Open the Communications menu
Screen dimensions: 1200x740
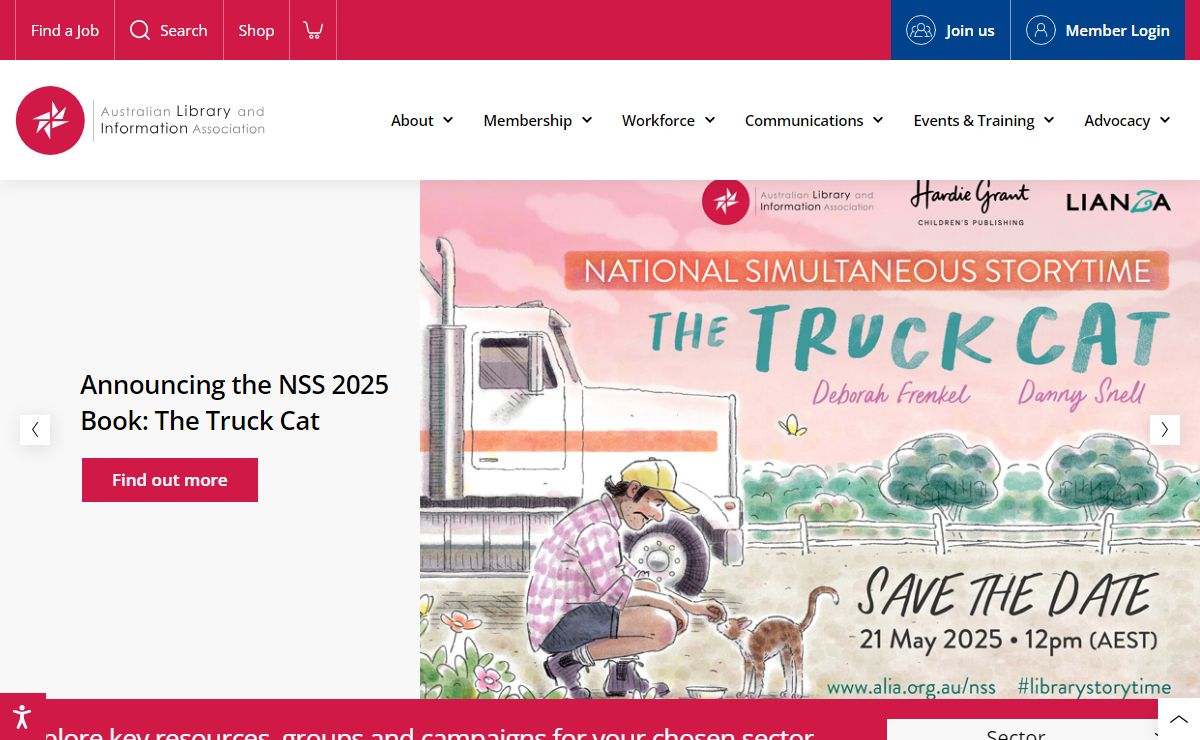(804, 120)
